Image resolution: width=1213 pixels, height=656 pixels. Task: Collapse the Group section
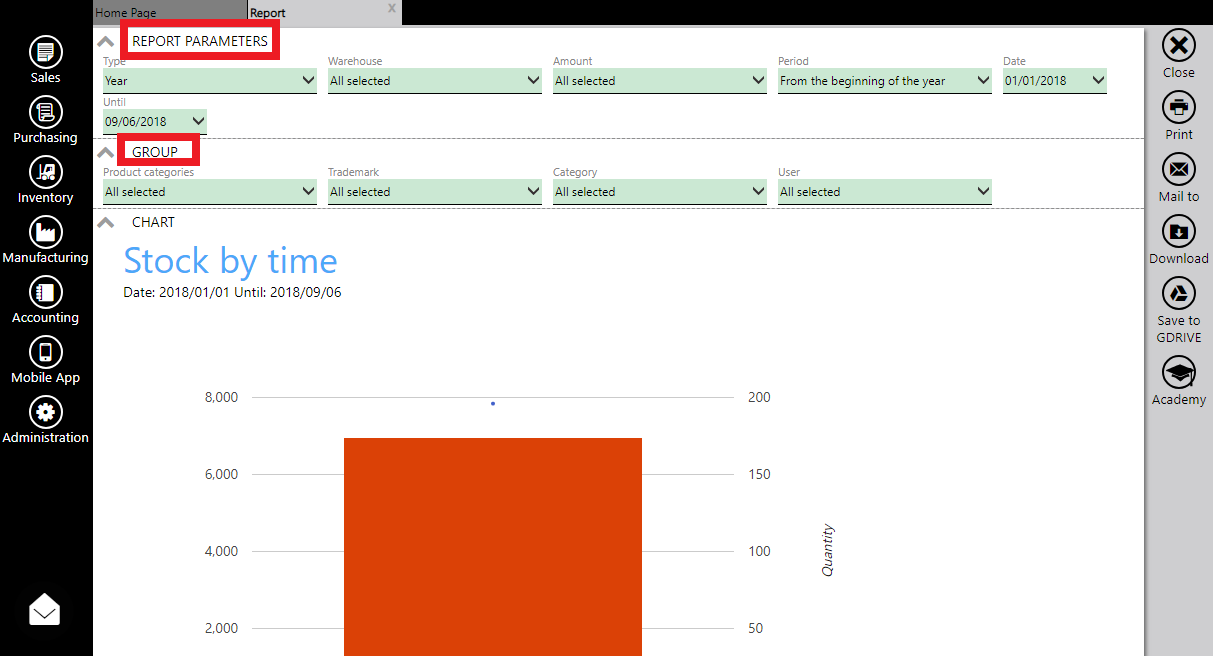click(x=105, y=153)
